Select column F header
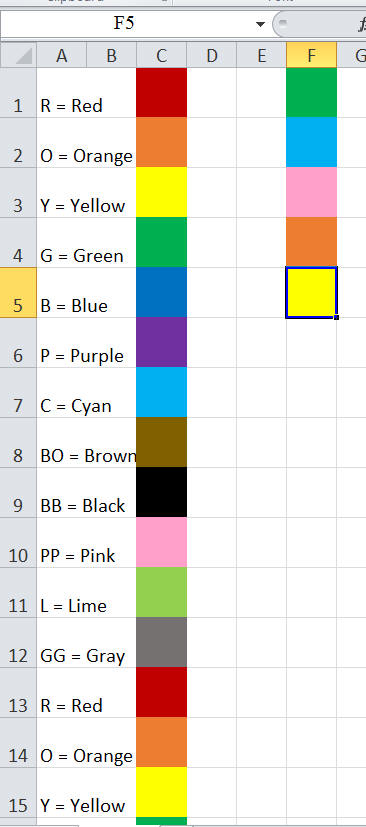 click(312, 55)
